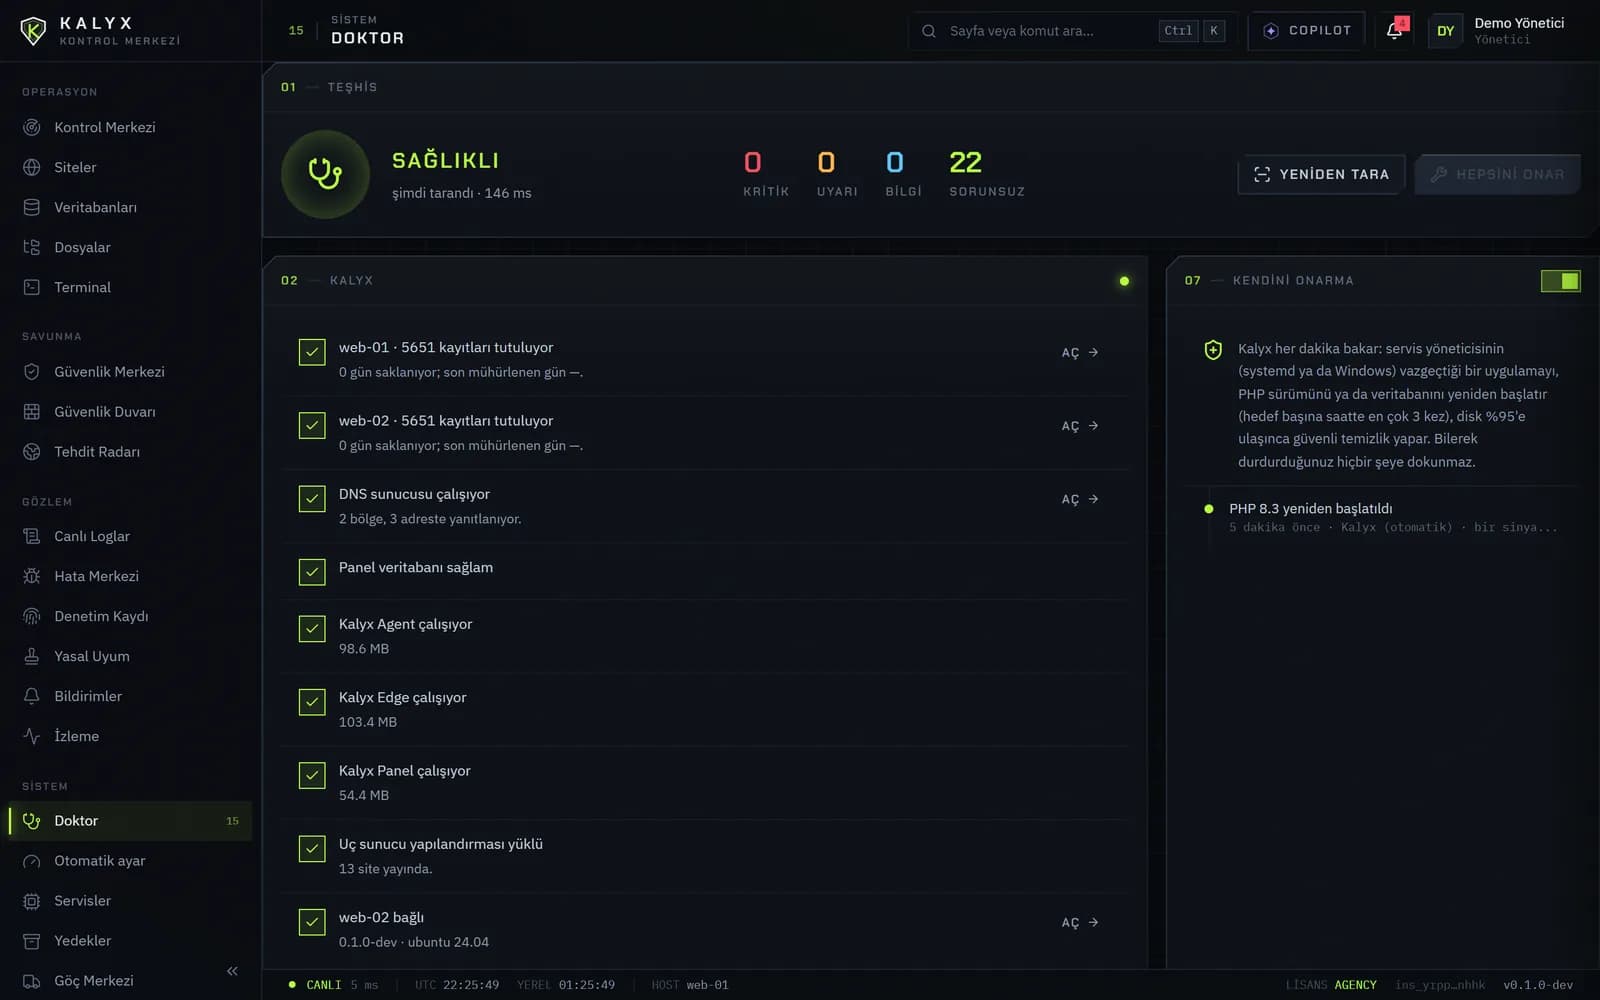Open the PHP 8.3 yeniden başlatıldı entry
1600x1000 pixels.
1382,517
